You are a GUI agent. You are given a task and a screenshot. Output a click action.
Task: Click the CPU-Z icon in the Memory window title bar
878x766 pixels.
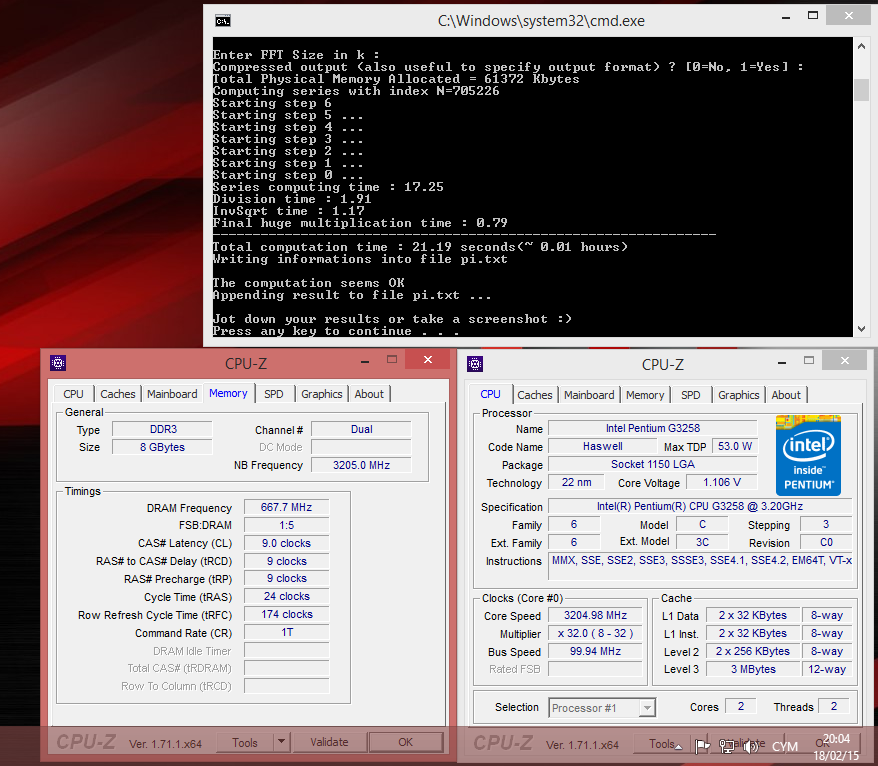click(x=58, y=363)
